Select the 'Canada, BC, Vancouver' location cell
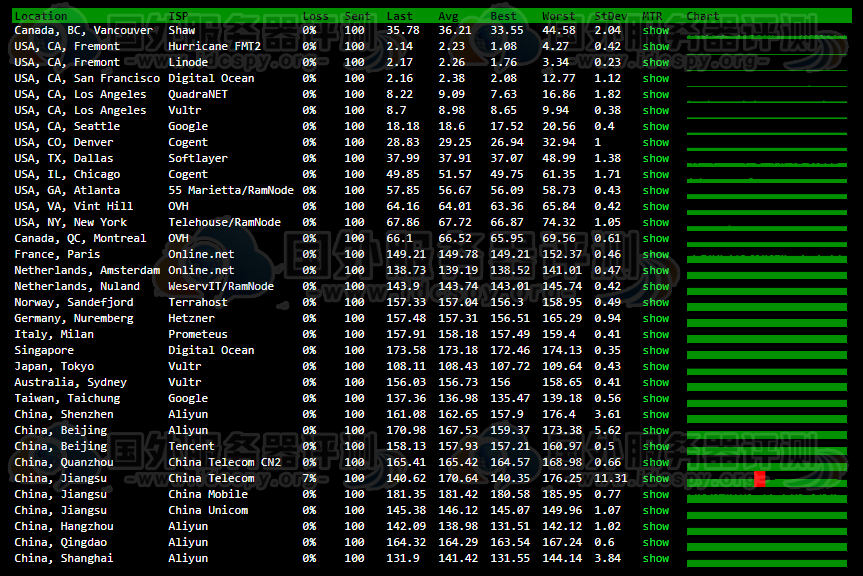Screen dimensions: 863x576 point(84,30)
